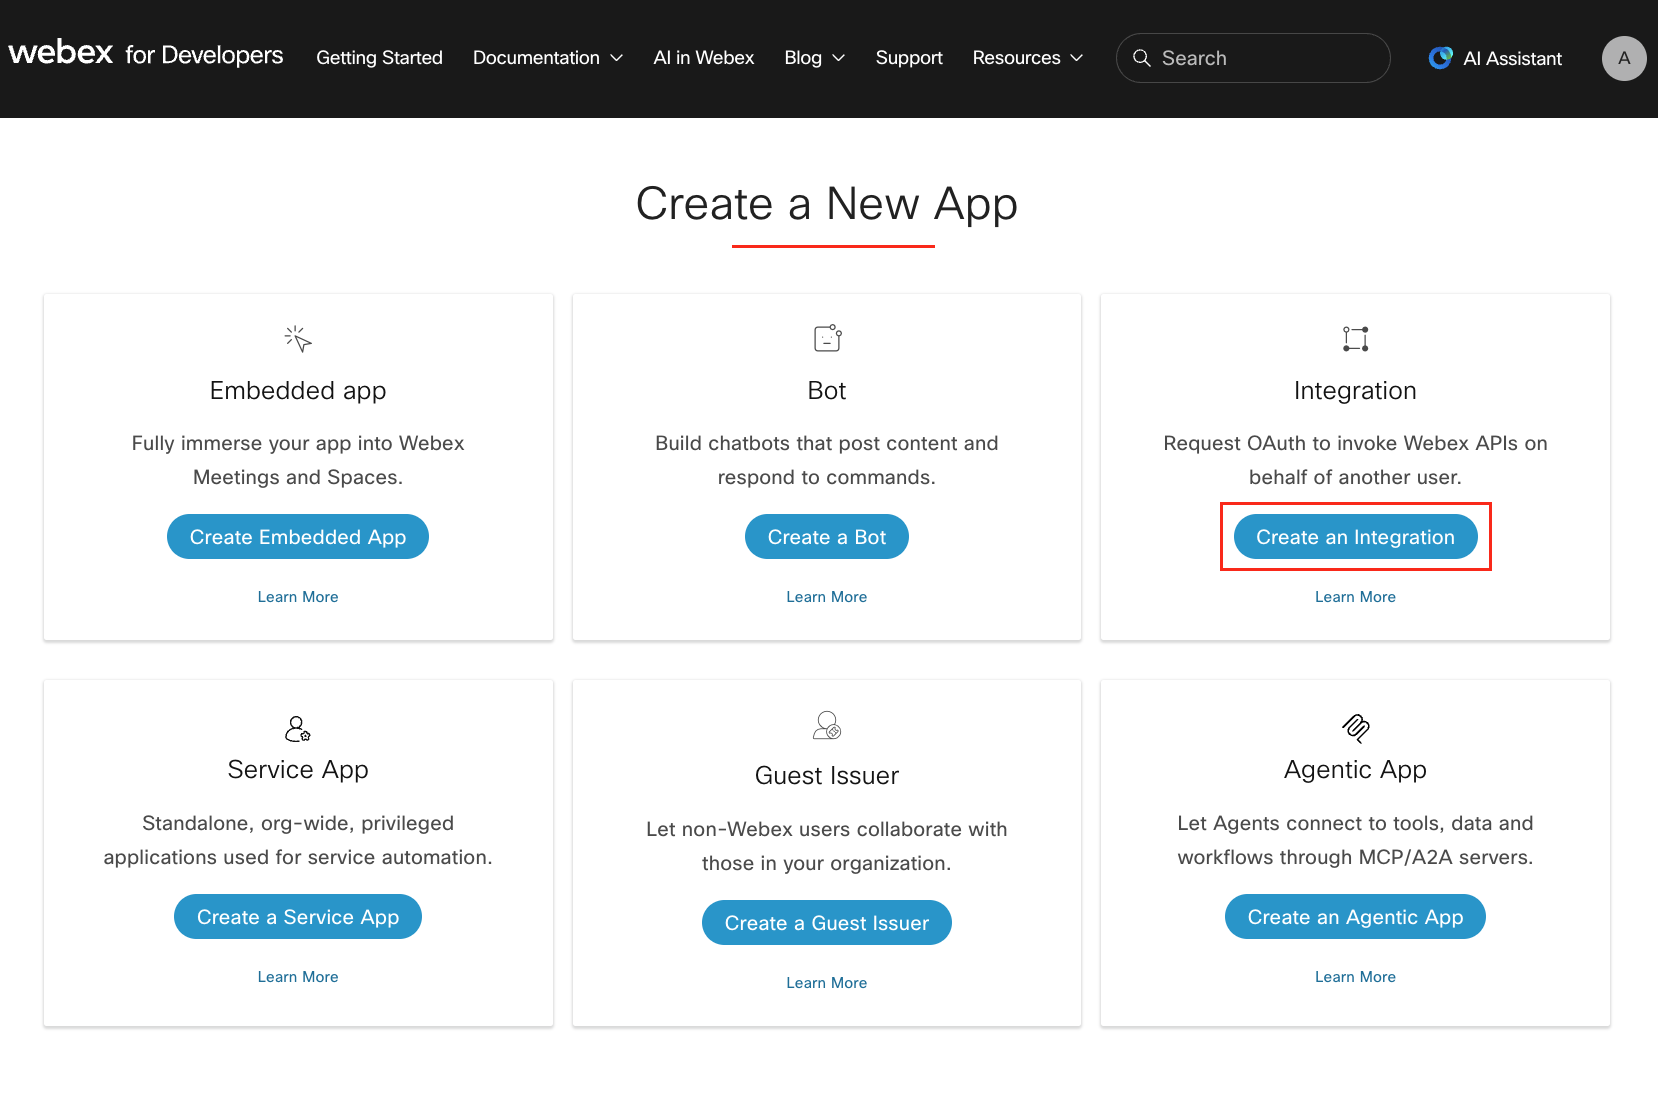Screen dimensions: 1658x1094
Task: Open Learn More under Service App
Action: click(x=298, y=977)
